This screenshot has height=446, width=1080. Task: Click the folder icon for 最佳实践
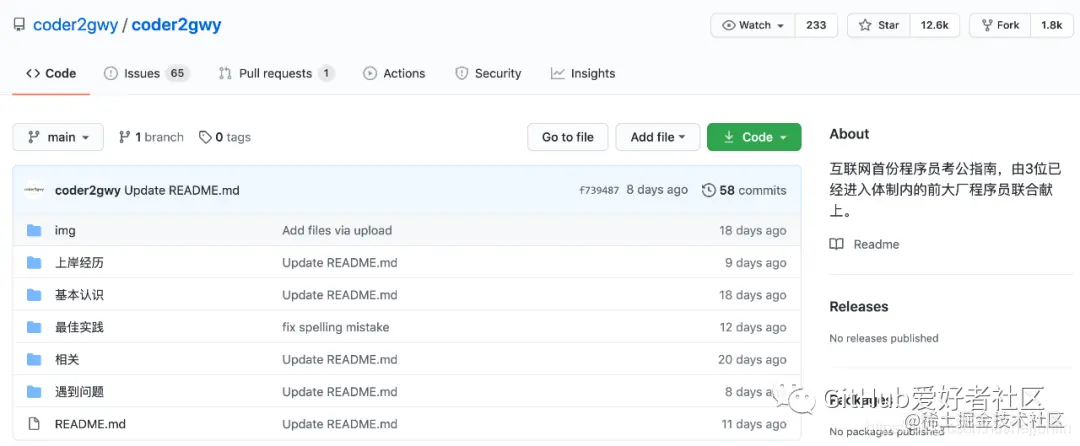34,328
